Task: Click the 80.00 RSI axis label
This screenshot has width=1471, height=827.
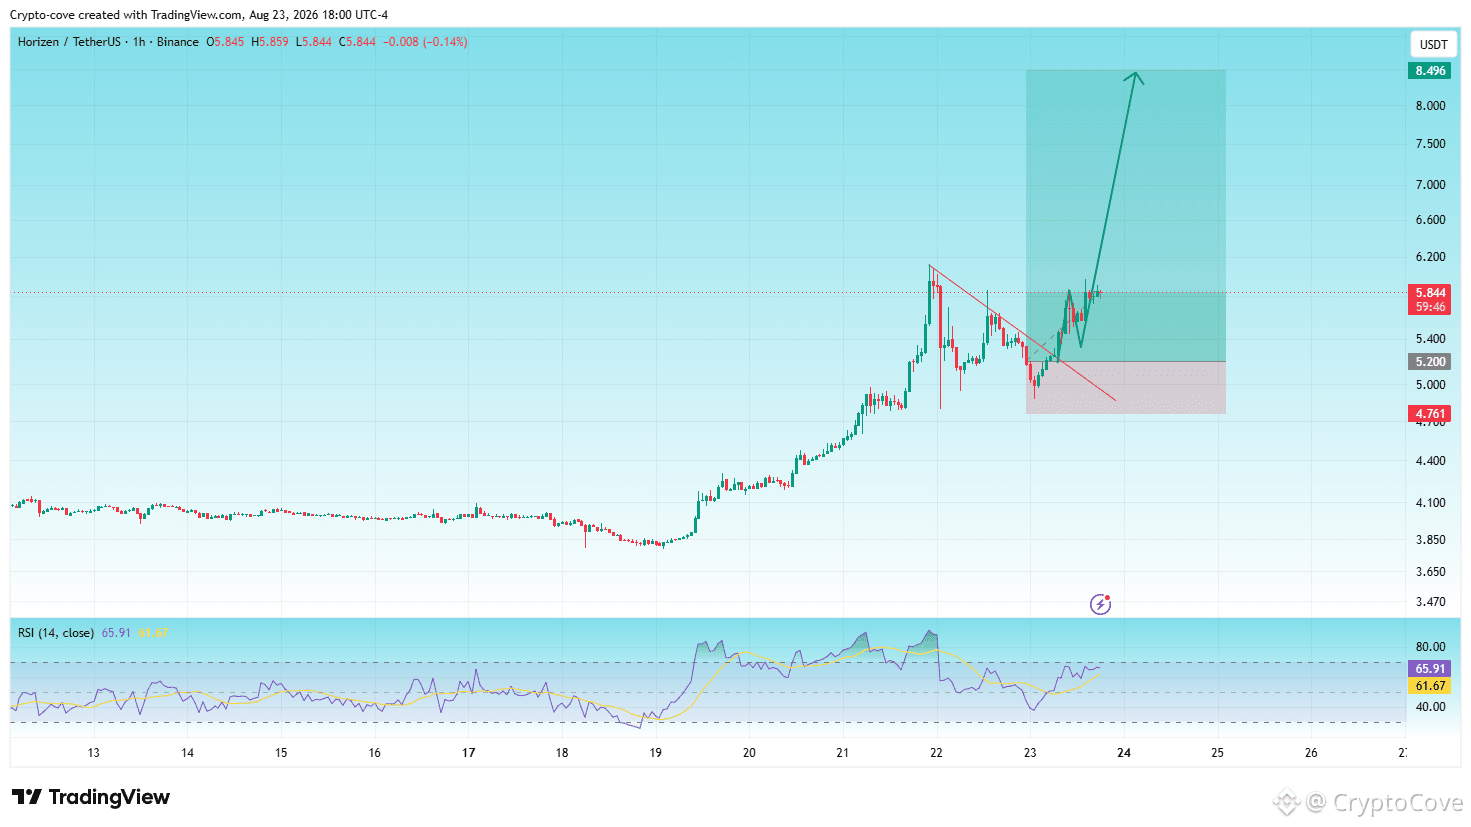Action: 1430,647
